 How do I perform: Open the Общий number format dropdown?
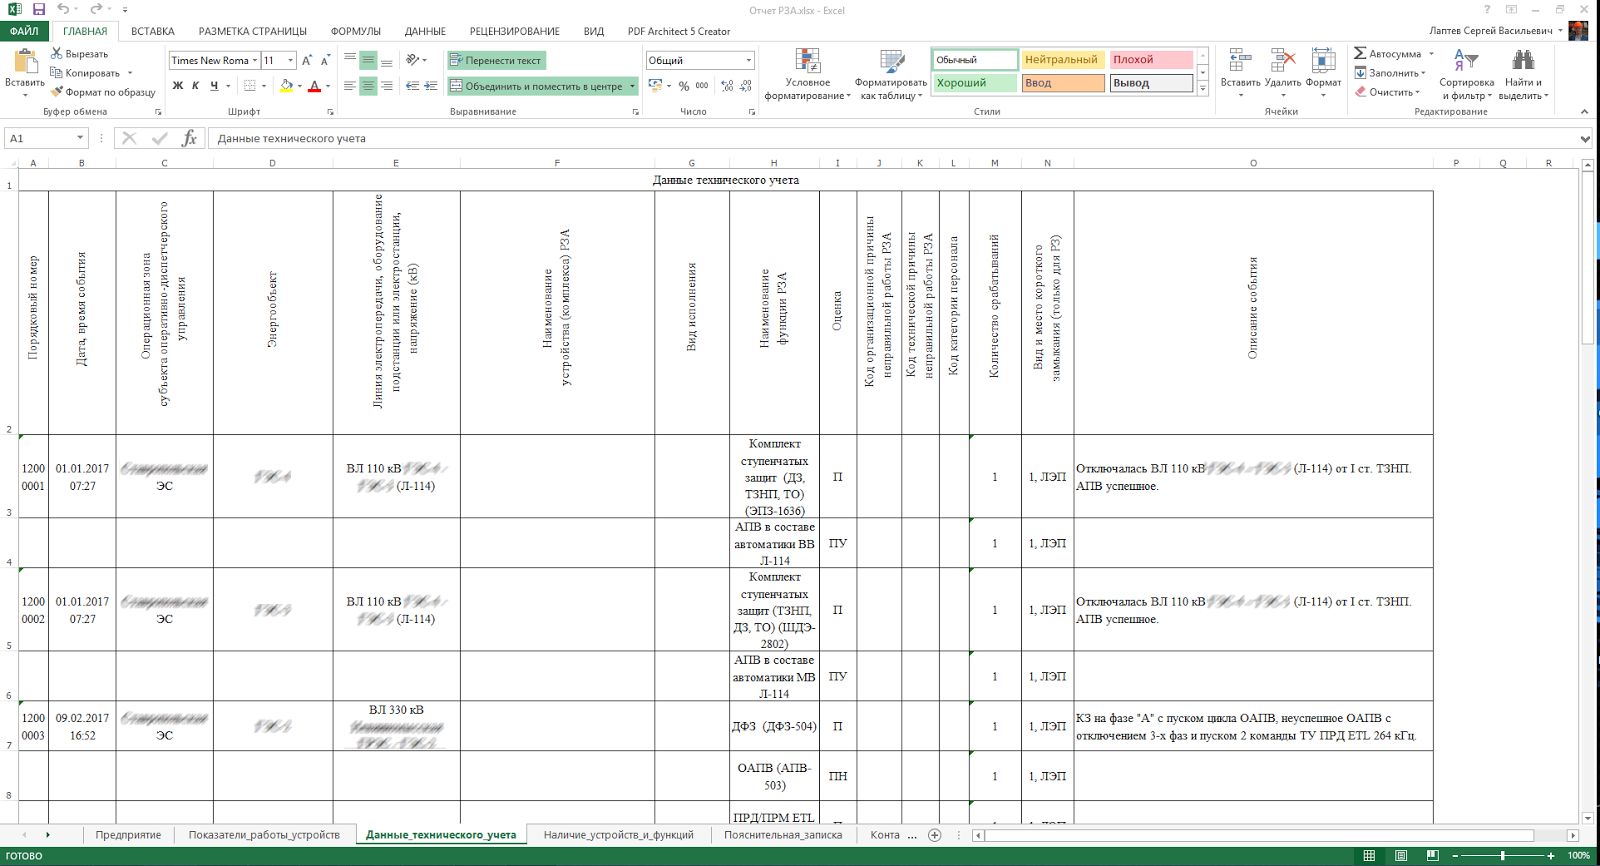748,60
